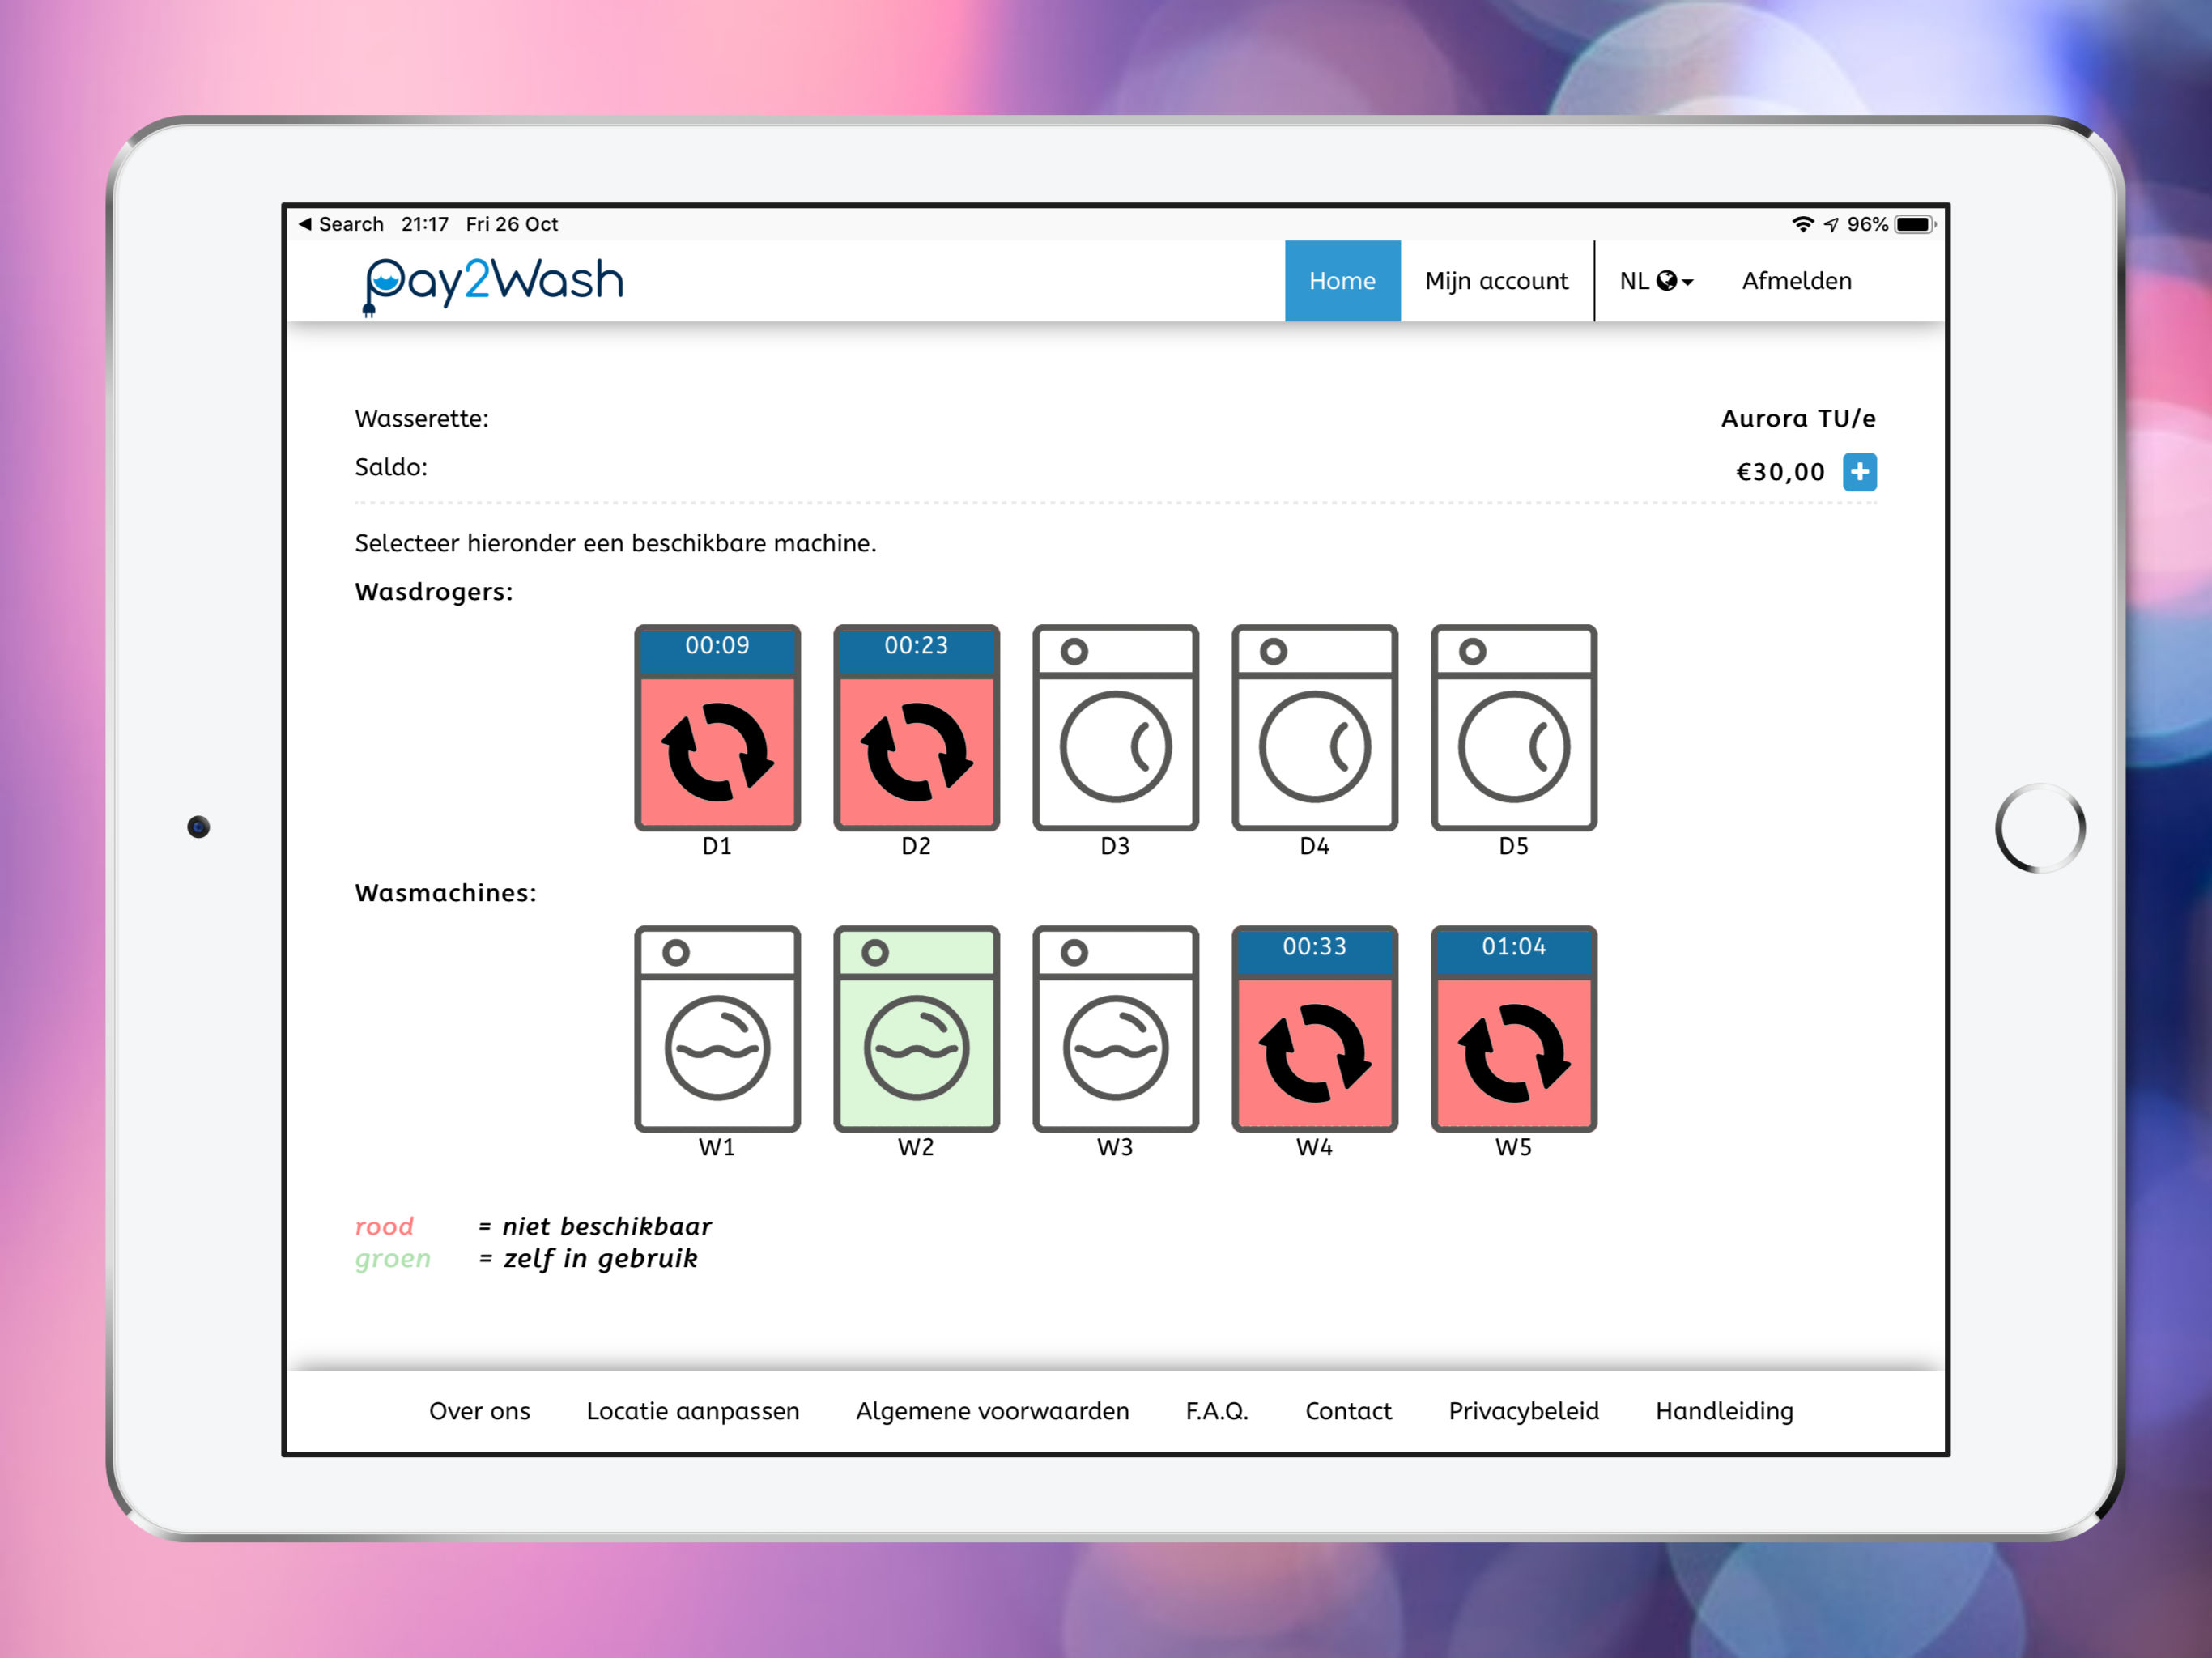Go to the Home tab

click(1342, 281)
